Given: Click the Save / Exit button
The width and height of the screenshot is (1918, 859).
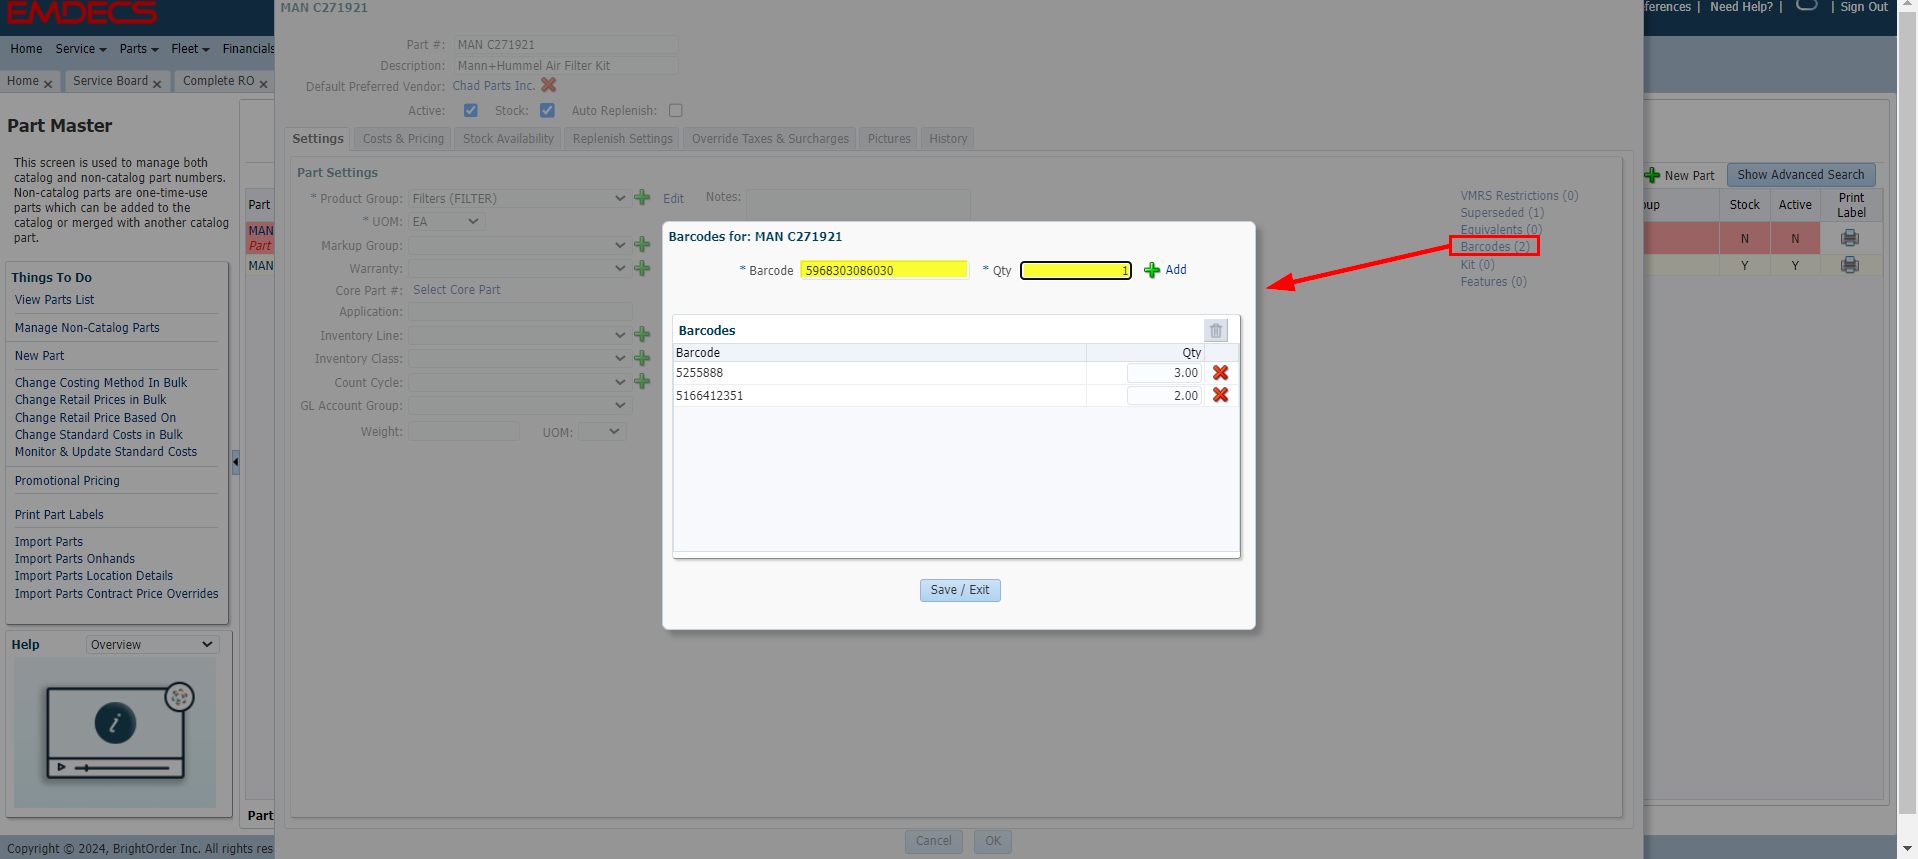Looking at the screenshot, I should point(960,590).
